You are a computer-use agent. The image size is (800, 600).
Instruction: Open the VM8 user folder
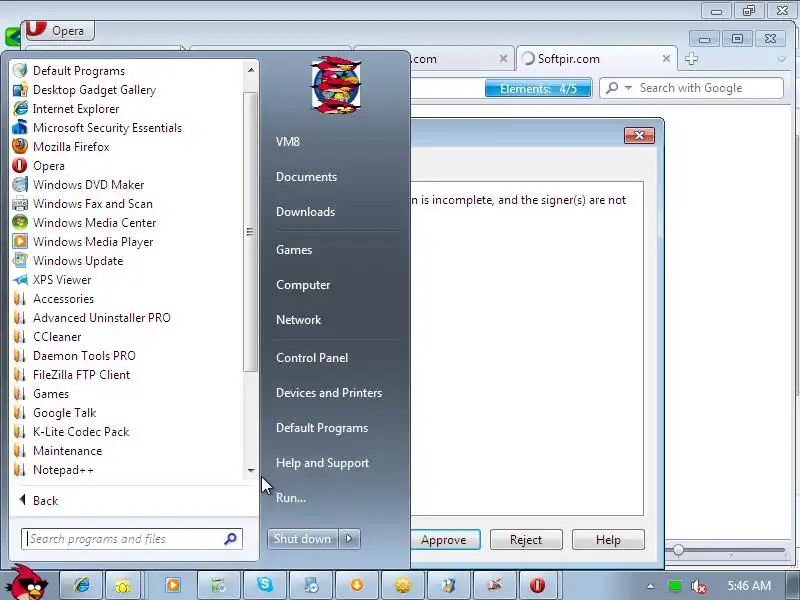tap(288, 142)
